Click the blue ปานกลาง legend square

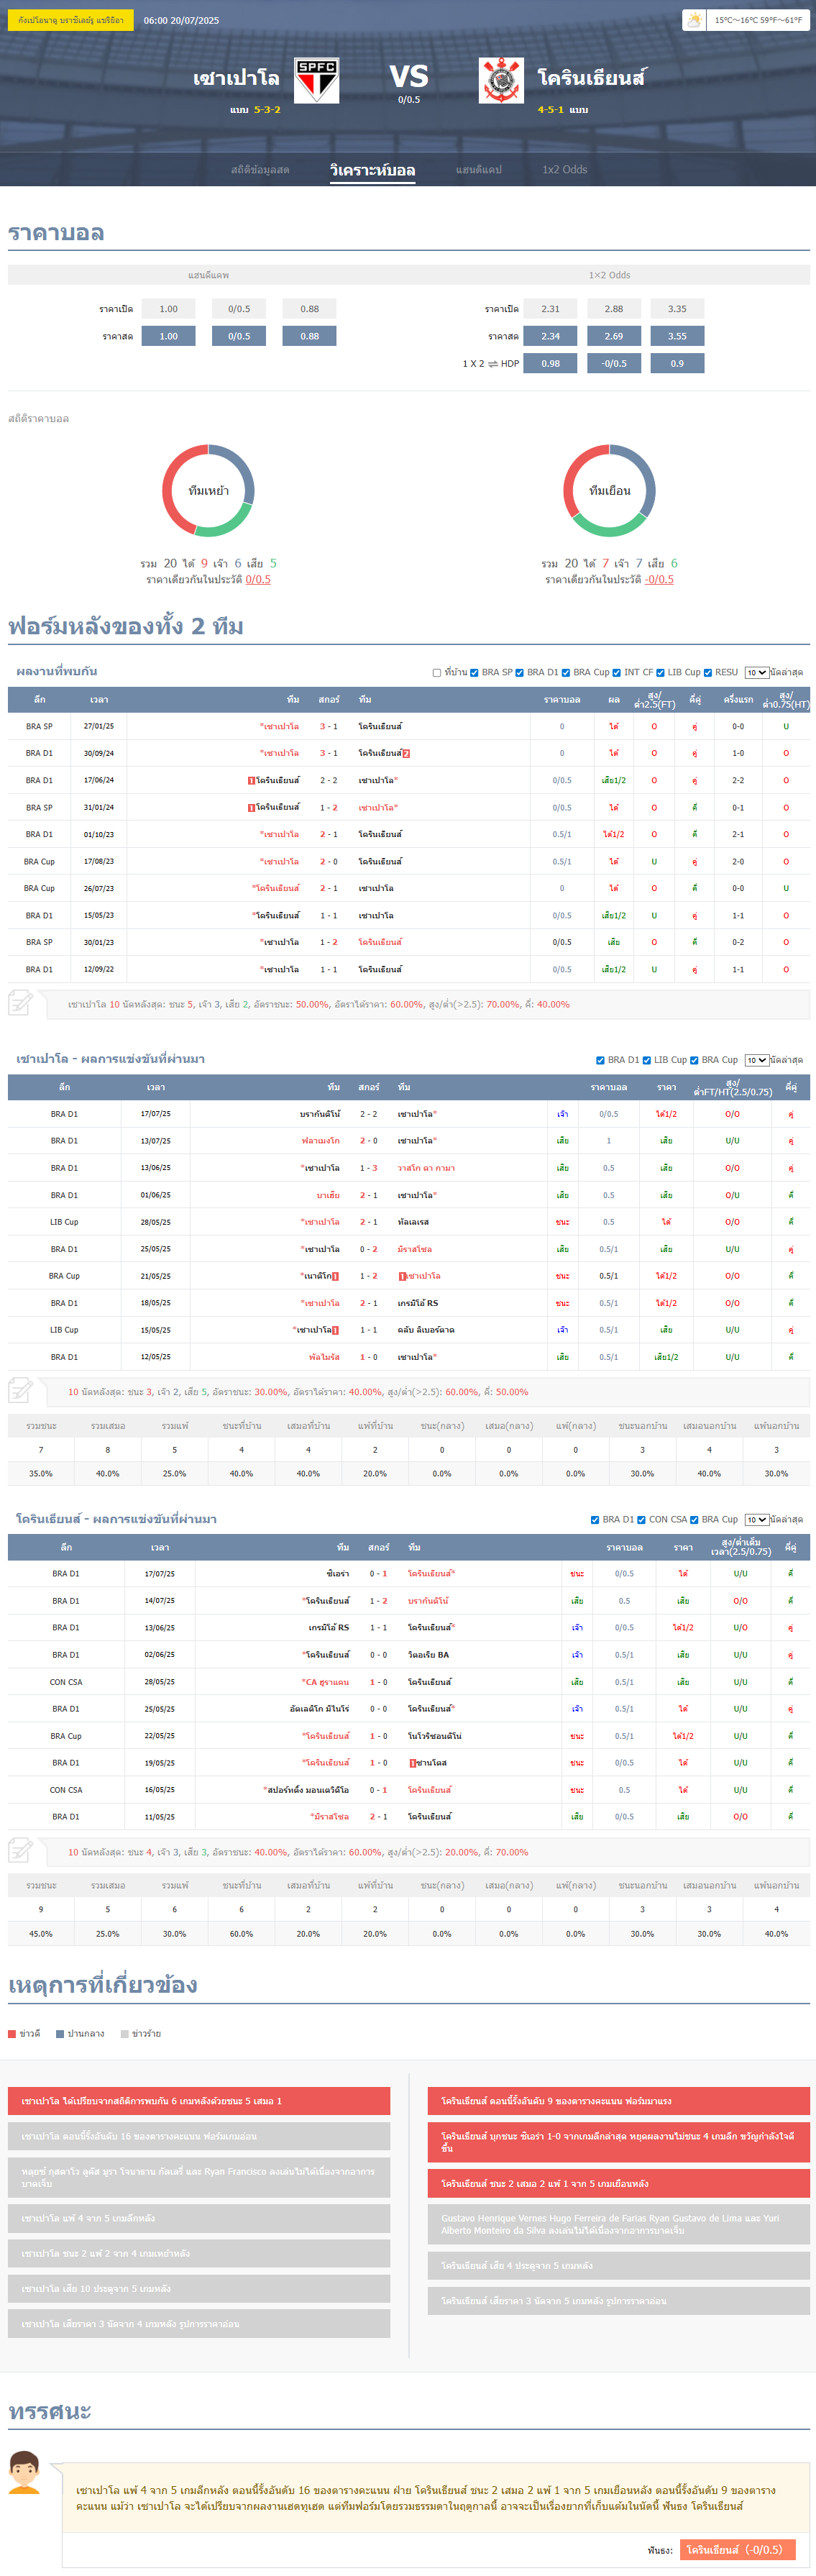tap(60, 2033)
